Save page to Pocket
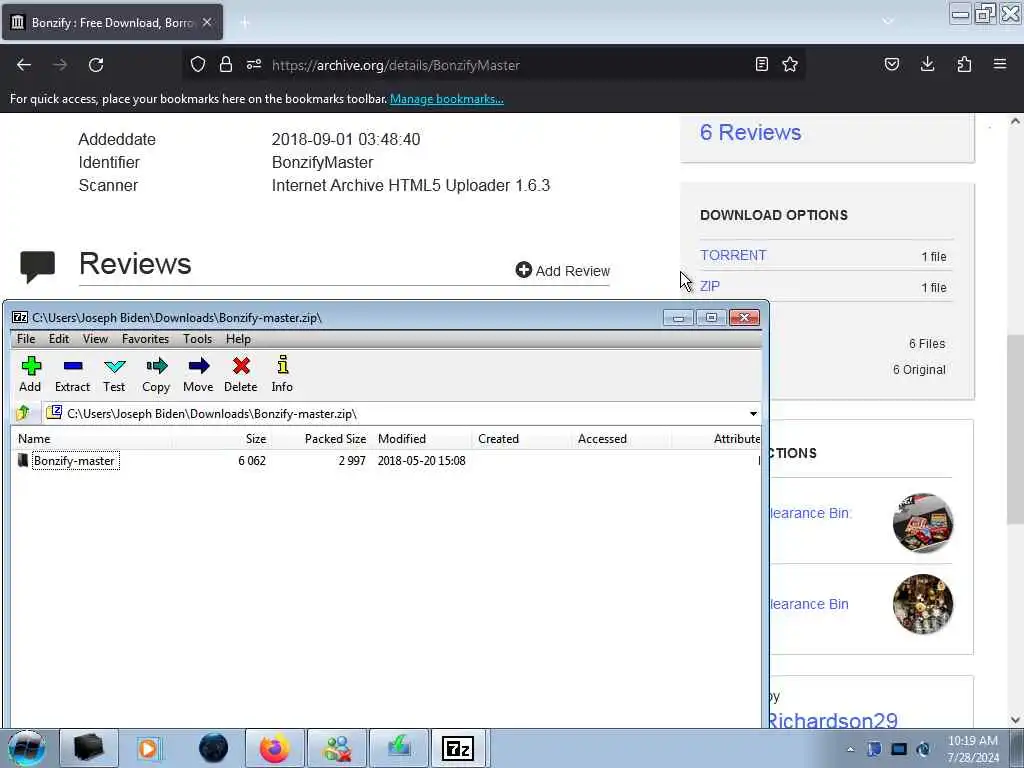 coord(892,64)
